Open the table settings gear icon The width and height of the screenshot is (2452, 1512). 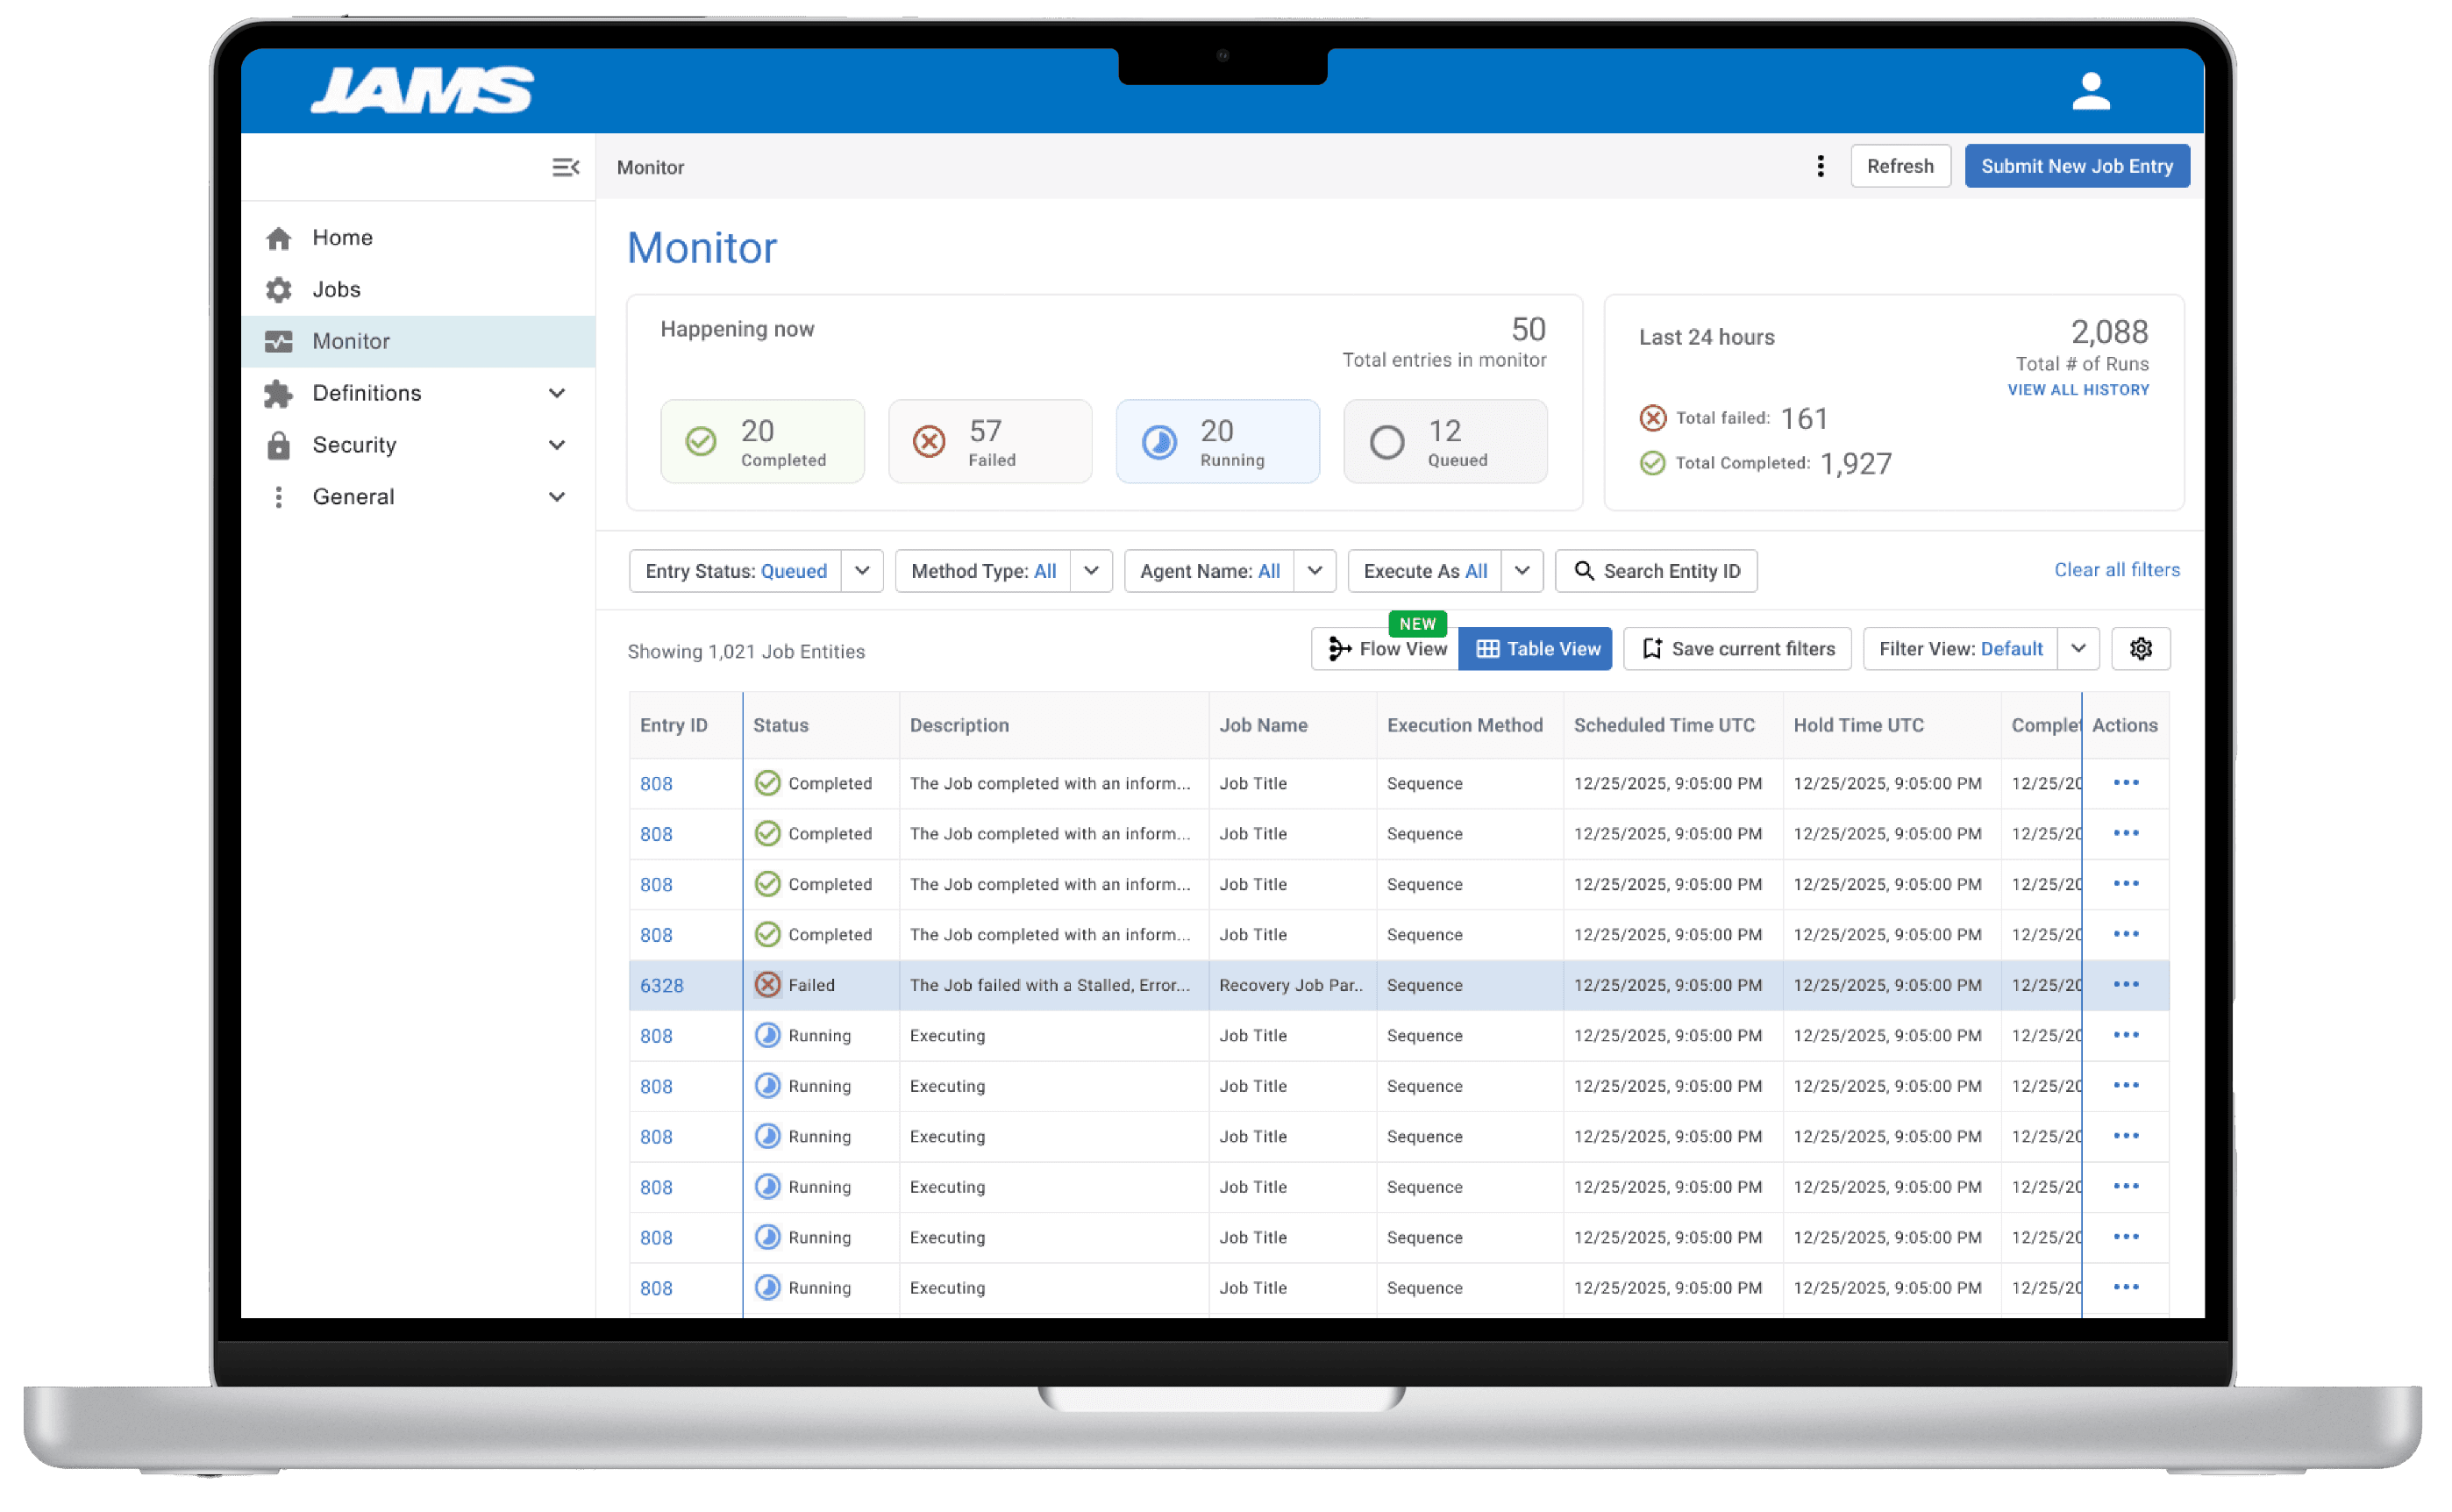[2140, 649]
